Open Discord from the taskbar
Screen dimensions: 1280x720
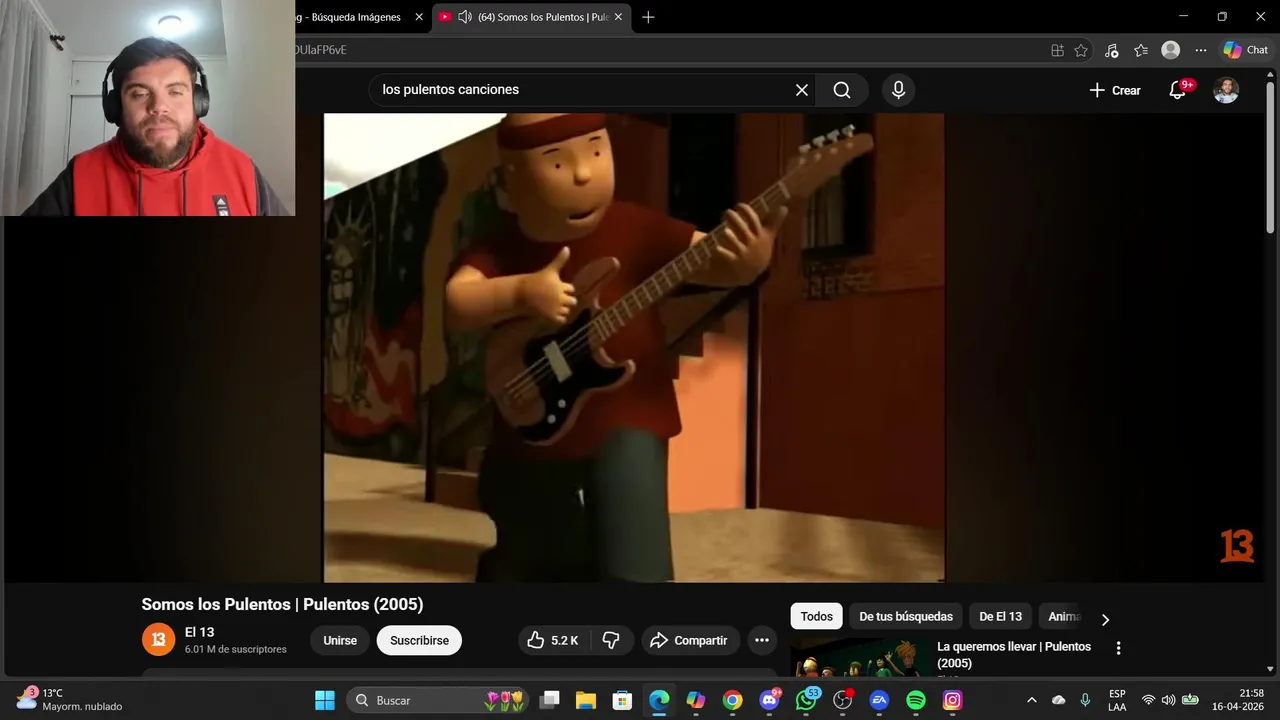point(770,700)
